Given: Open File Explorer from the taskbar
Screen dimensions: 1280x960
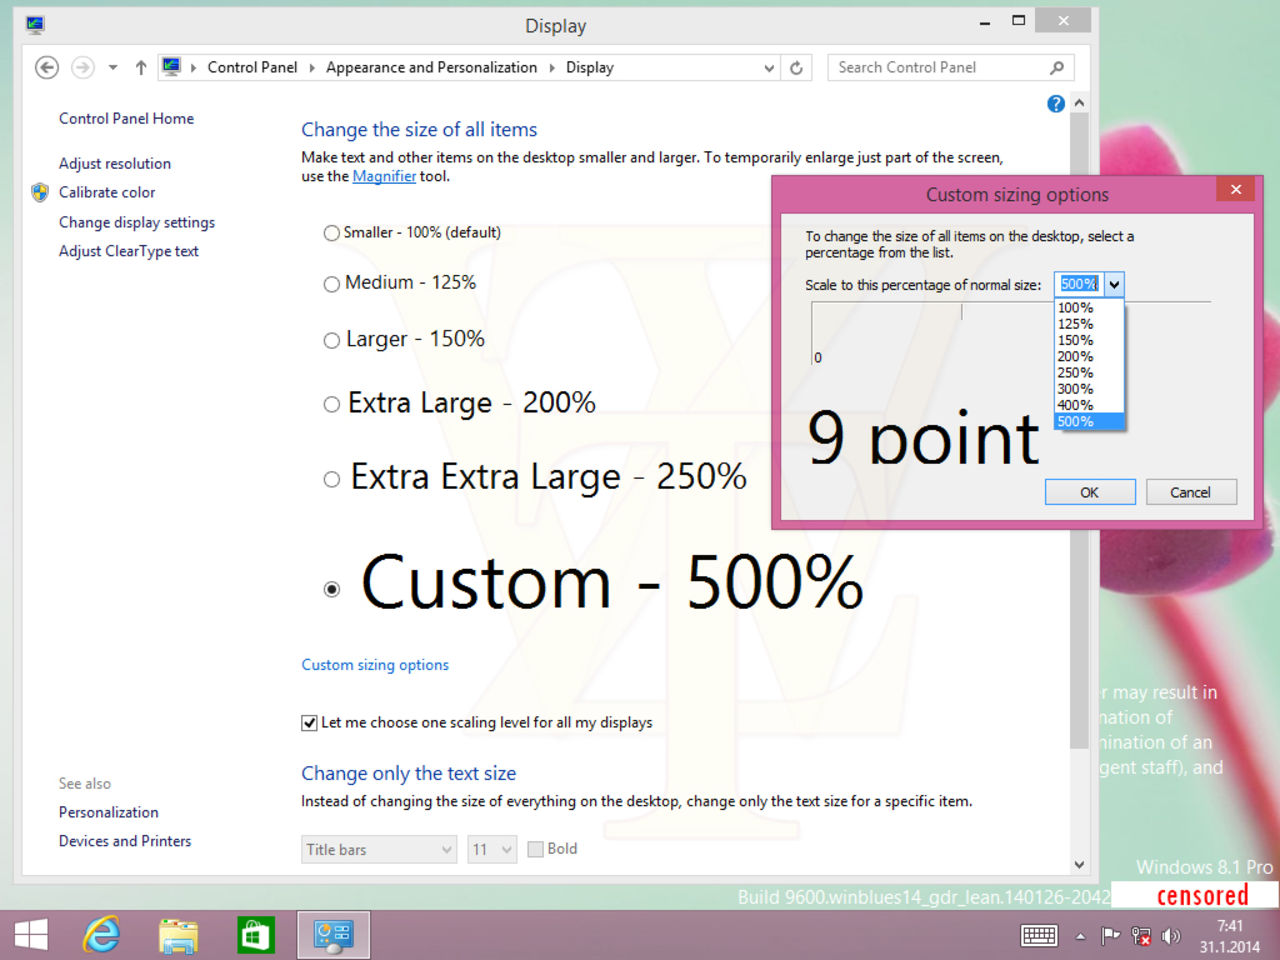Looking at the screenshot, I should coord(178,934).
